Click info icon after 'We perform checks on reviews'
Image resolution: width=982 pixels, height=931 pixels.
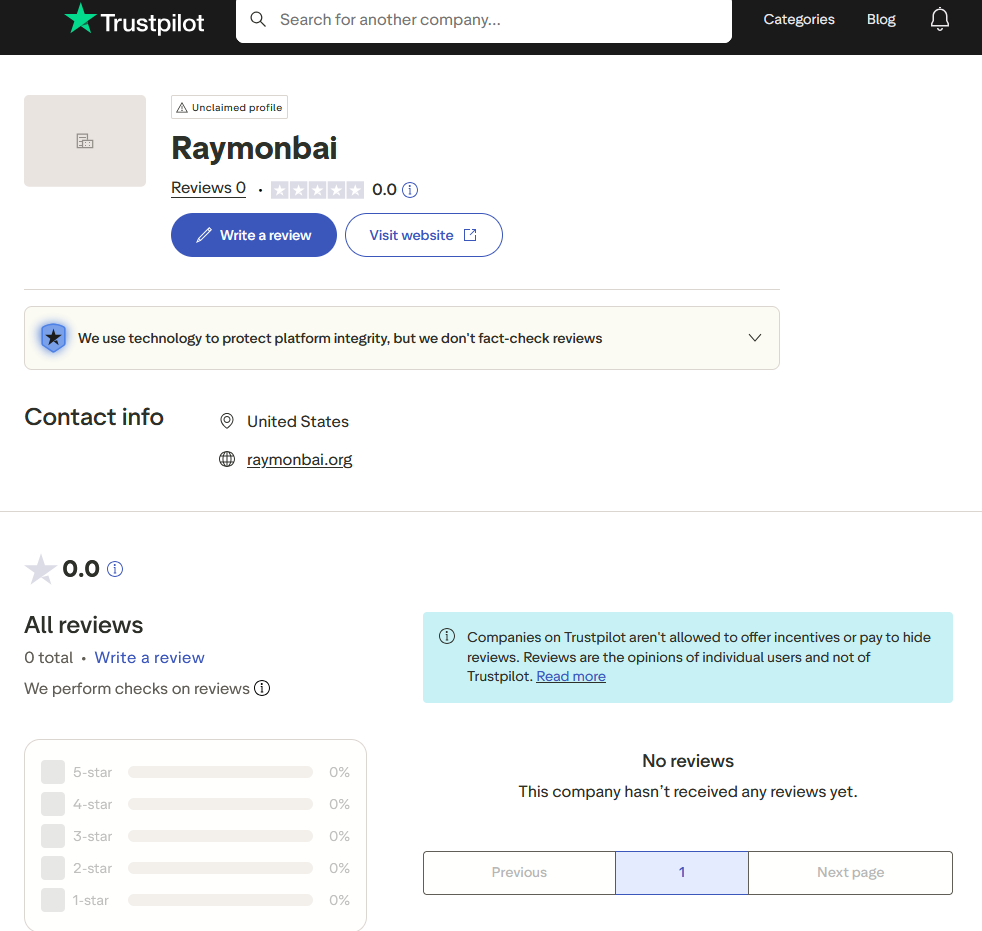(x=262, y=688)
